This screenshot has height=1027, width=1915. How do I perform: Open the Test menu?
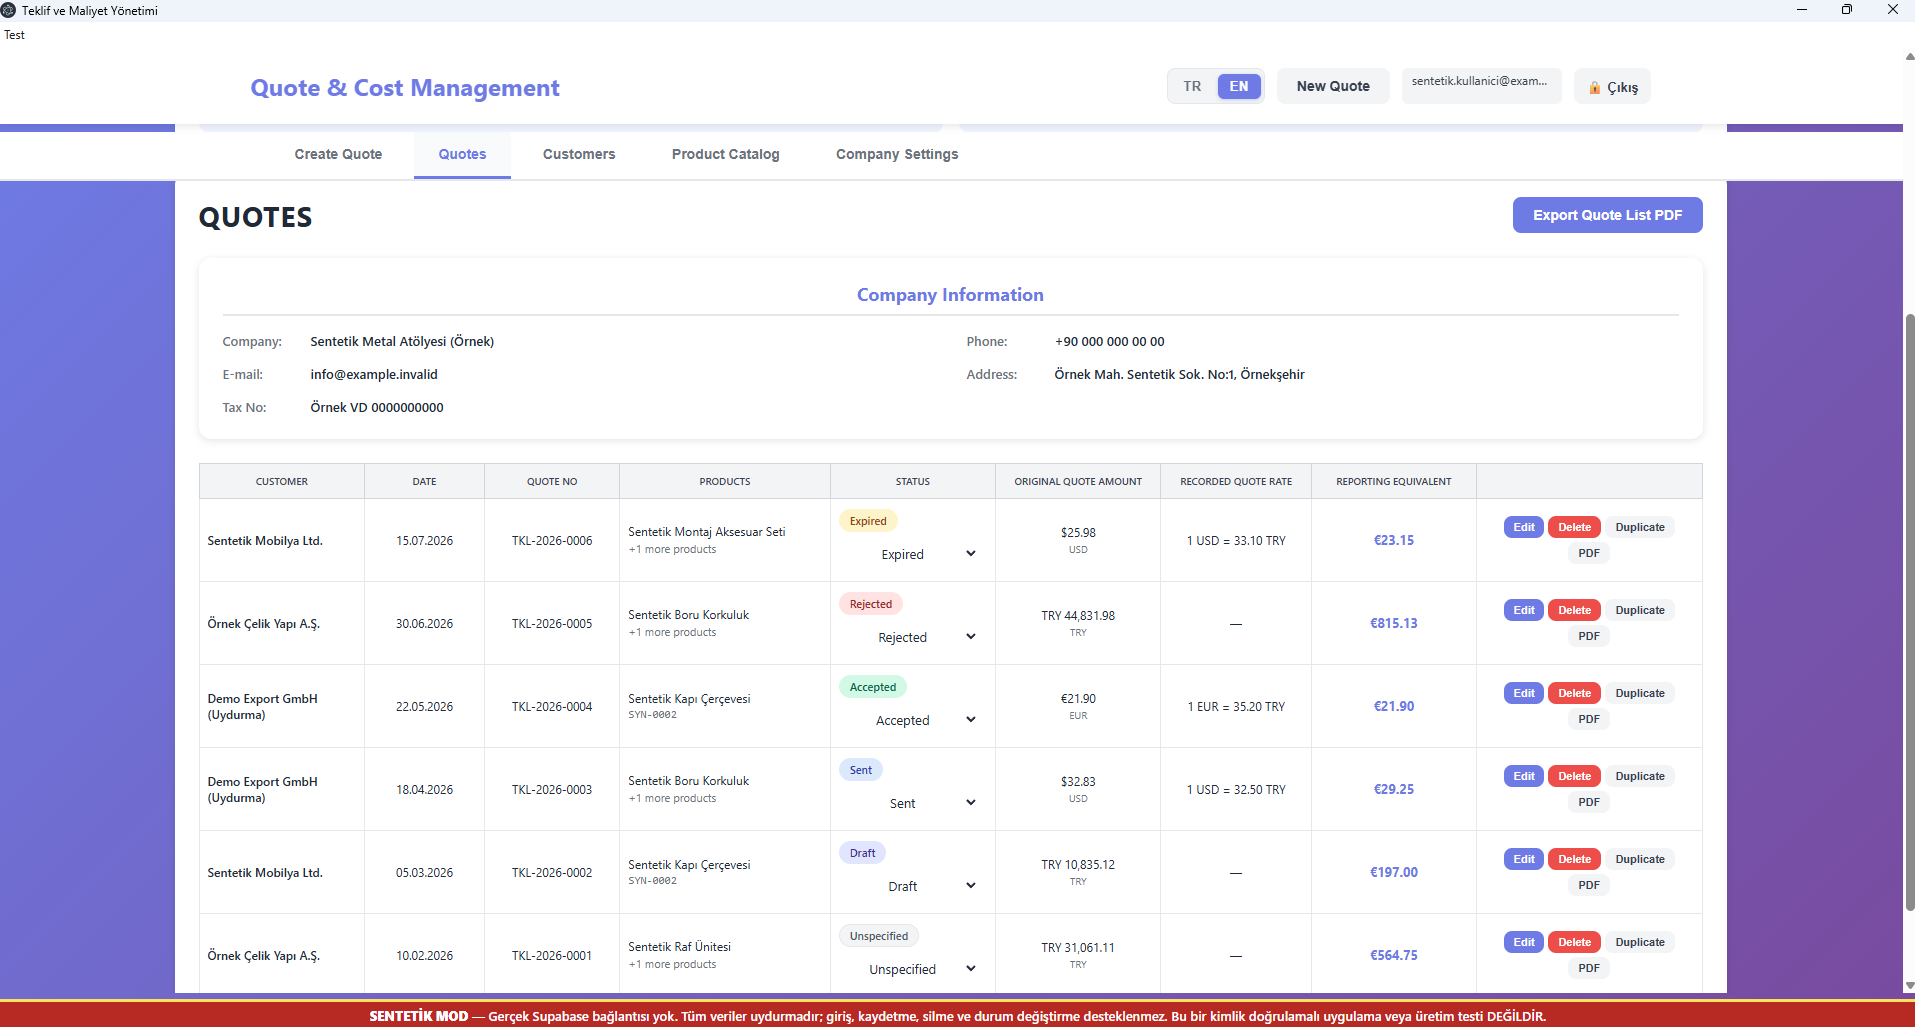(14, 35)
